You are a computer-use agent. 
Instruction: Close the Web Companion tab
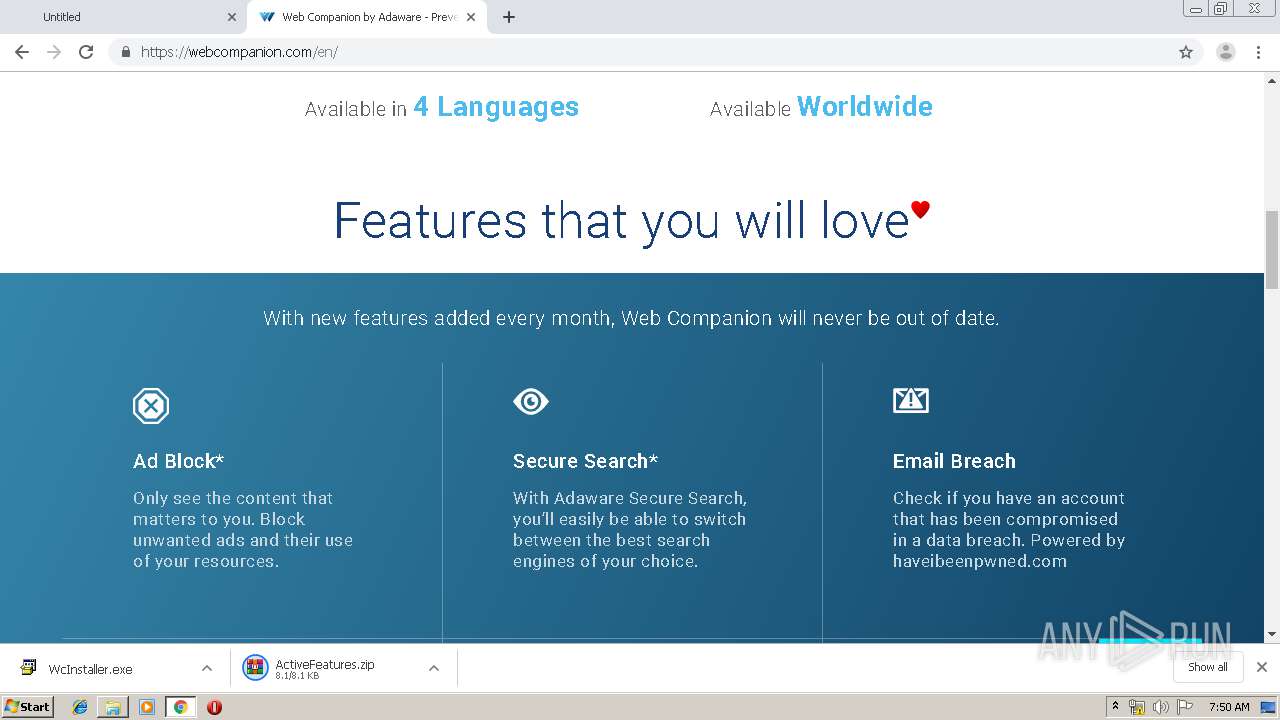pyautogui.click(x=471, y=17)
